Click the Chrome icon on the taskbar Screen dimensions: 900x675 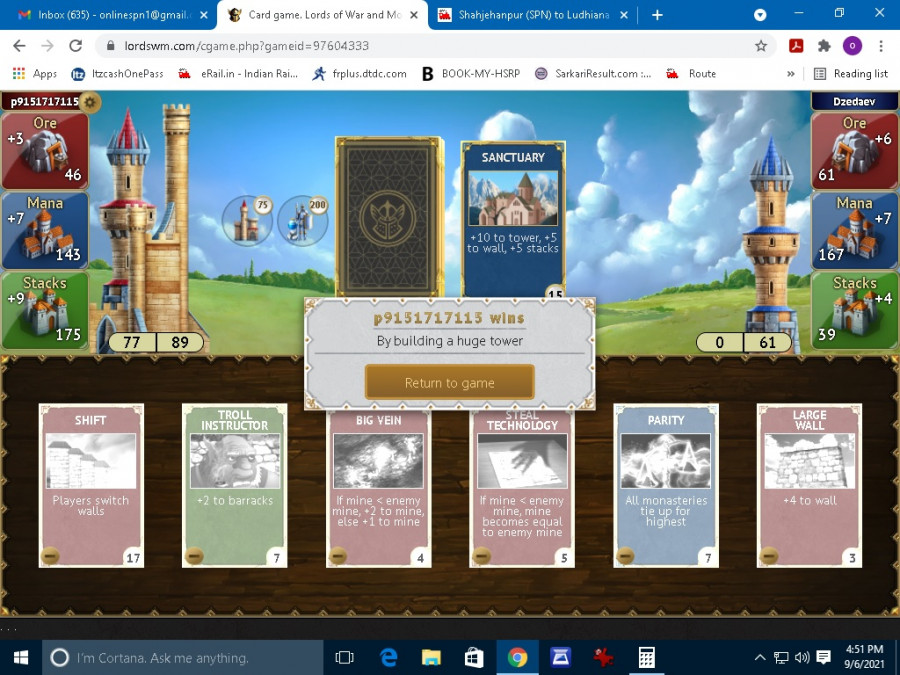[517, 658]
